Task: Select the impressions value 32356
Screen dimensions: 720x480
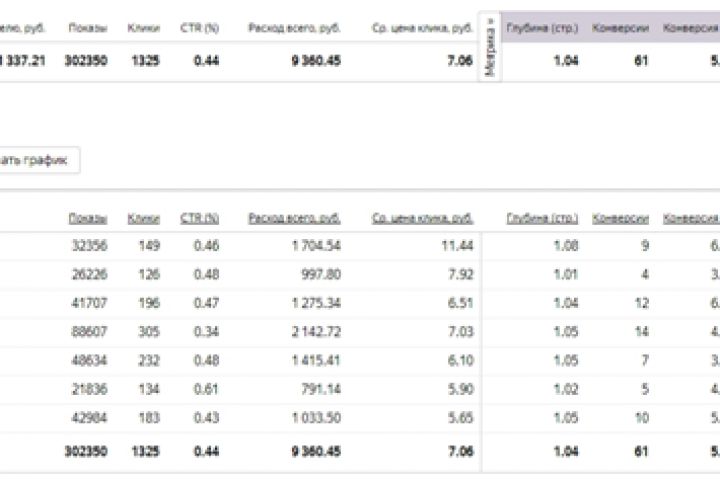Action: click(x=90, y=246)
